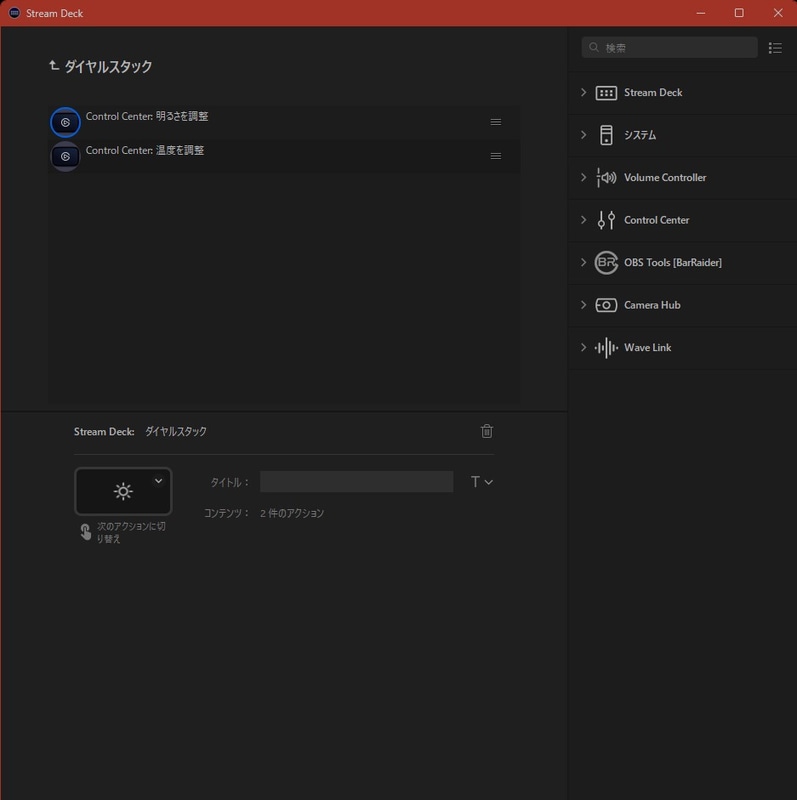Click the Camera Hub camera icon
This screenshot has width=797, height=800.
click(x=606, y=305)
